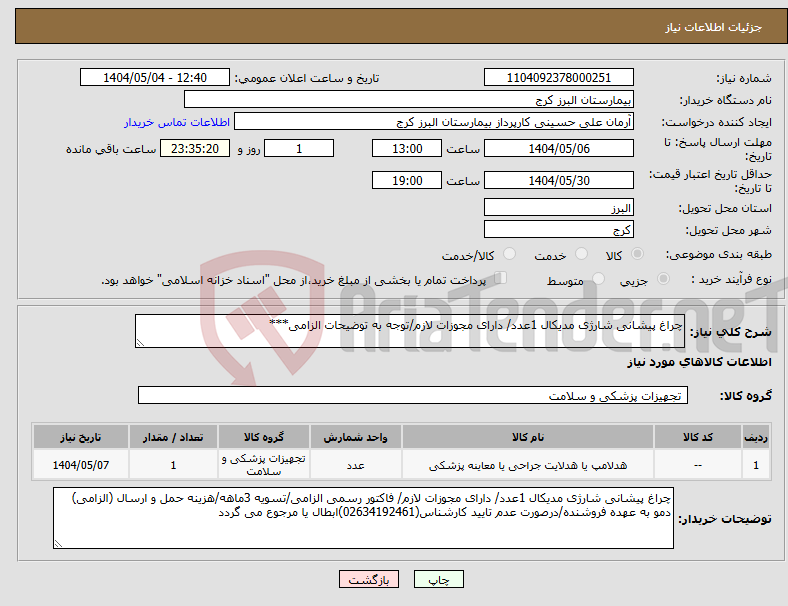Select the خدمت radio button
Screen dimensions: 788x606
point(581,254)
